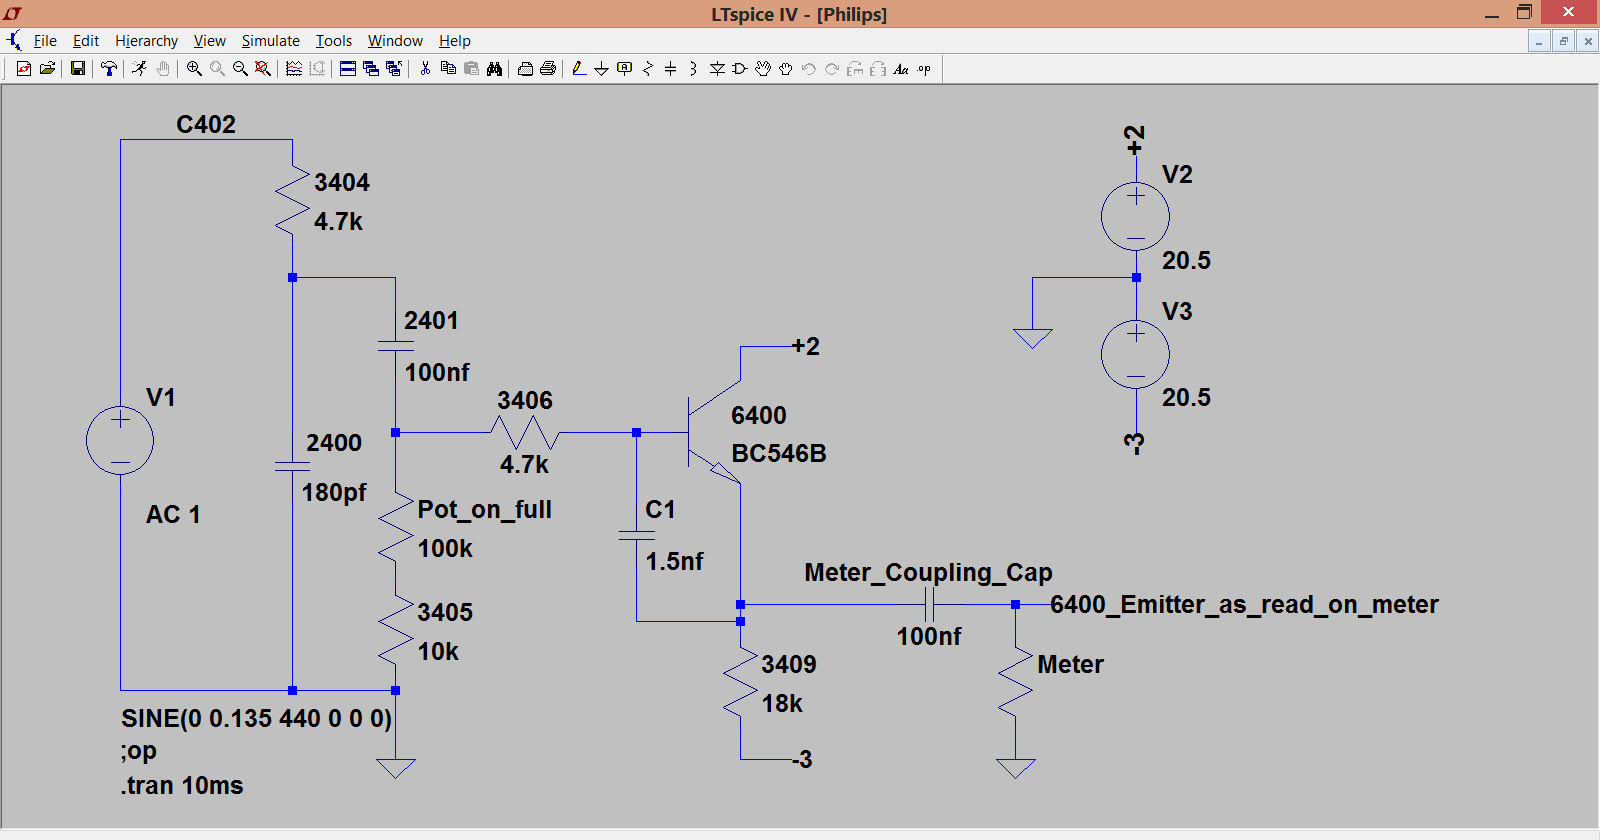The height and width of the screenshot is (840, 1600).
Task: Open the Window menu
Action: pyautogui.click(x=395, y=41)
